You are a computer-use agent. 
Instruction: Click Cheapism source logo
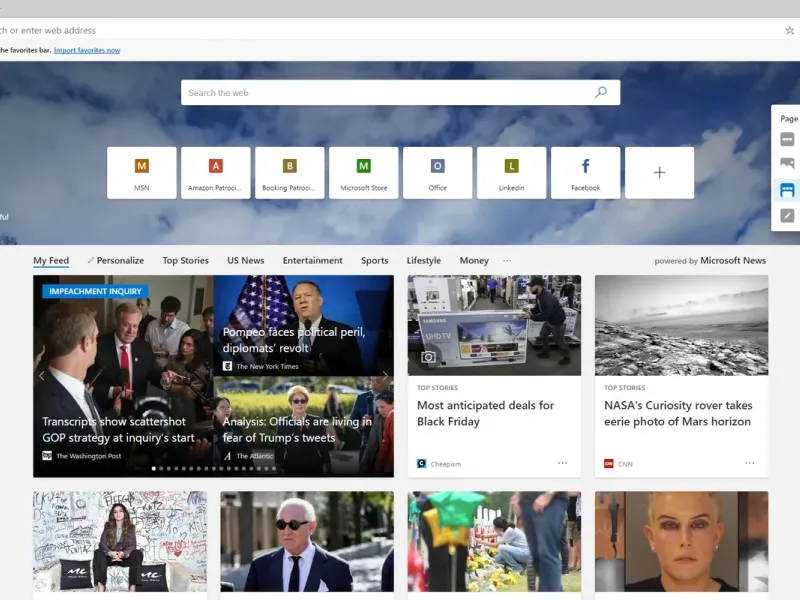(x=421, y=463)
